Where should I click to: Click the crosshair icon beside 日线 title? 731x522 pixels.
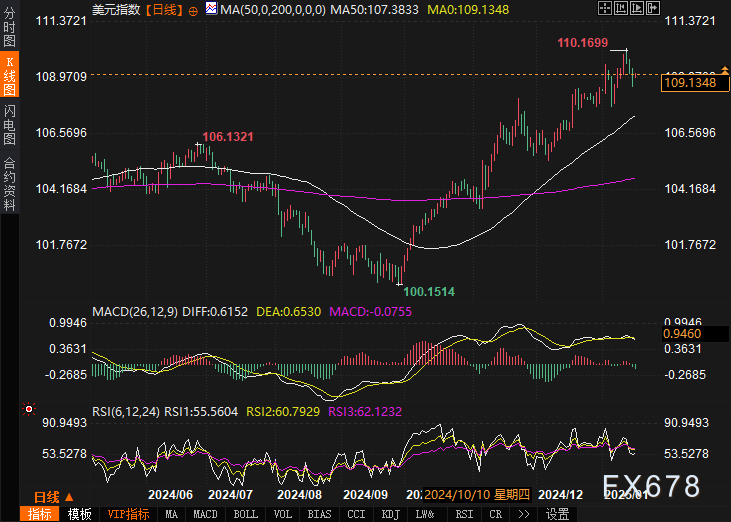tap(193, 9)
